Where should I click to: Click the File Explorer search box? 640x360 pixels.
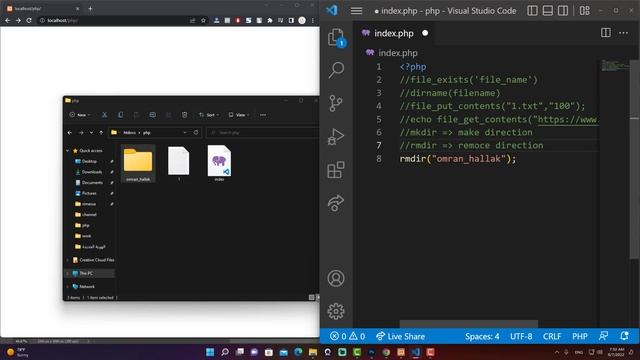[262, 133]
